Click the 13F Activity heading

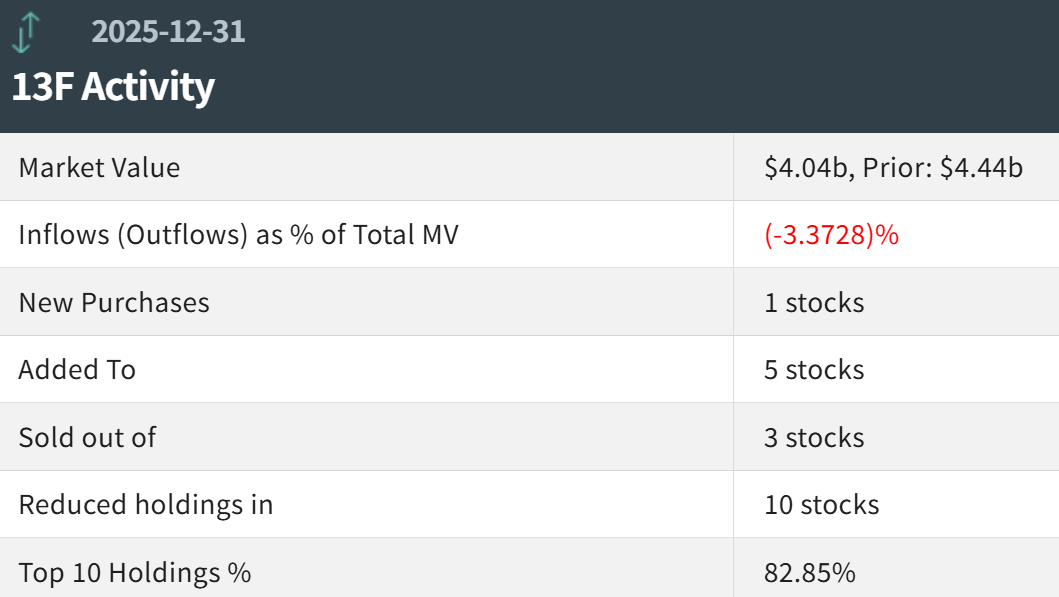click(113, 87)
